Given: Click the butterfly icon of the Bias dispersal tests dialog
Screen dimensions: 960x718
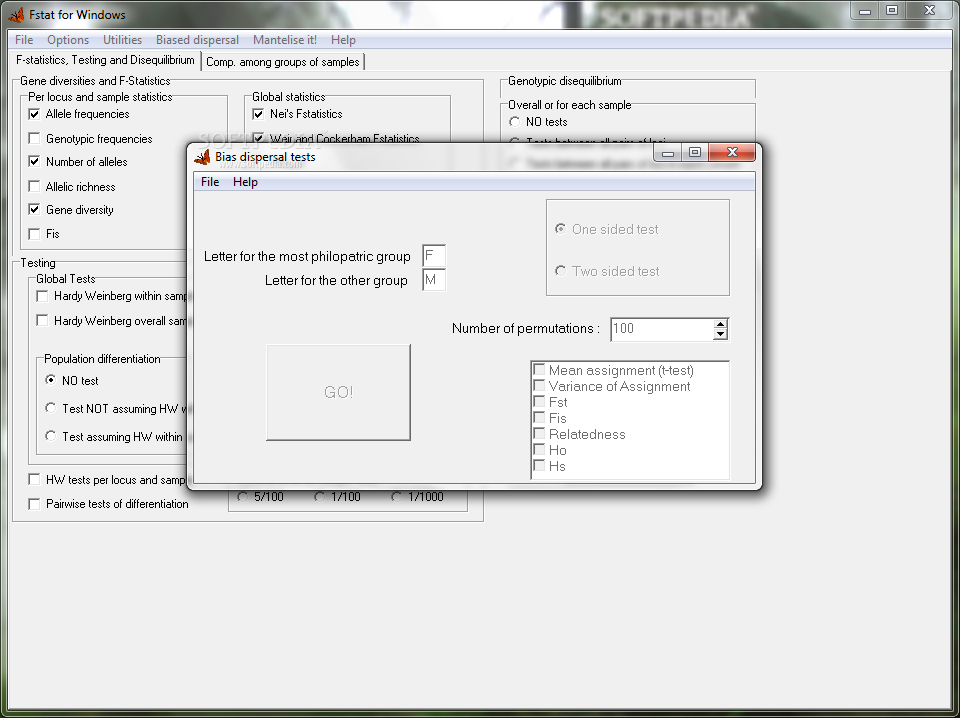Looking at the screenshot, I should (x=202, y=157).
